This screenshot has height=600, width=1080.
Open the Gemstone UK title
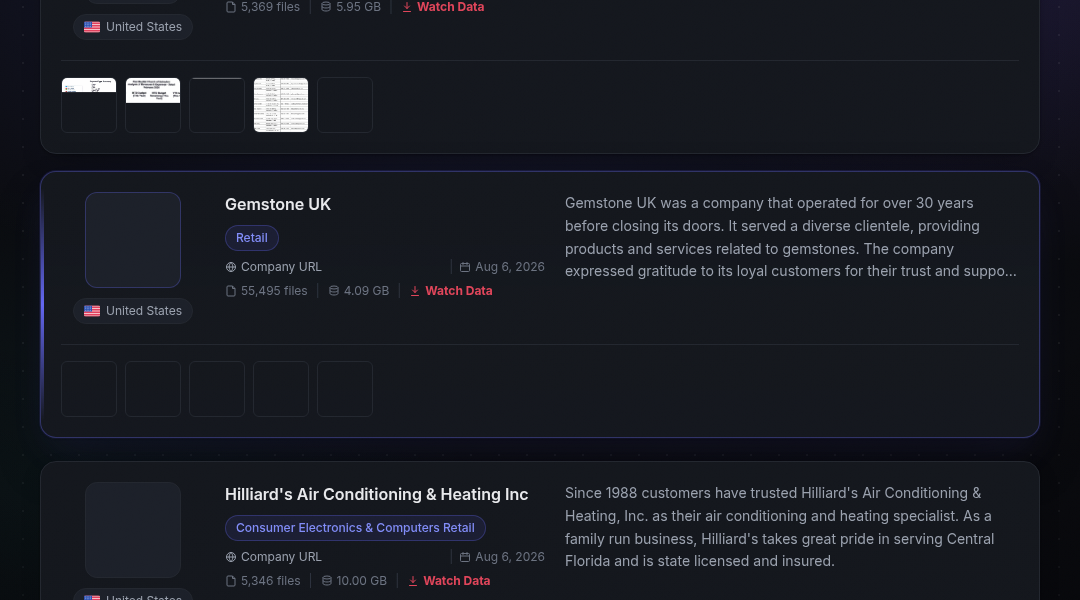point(278,205)
